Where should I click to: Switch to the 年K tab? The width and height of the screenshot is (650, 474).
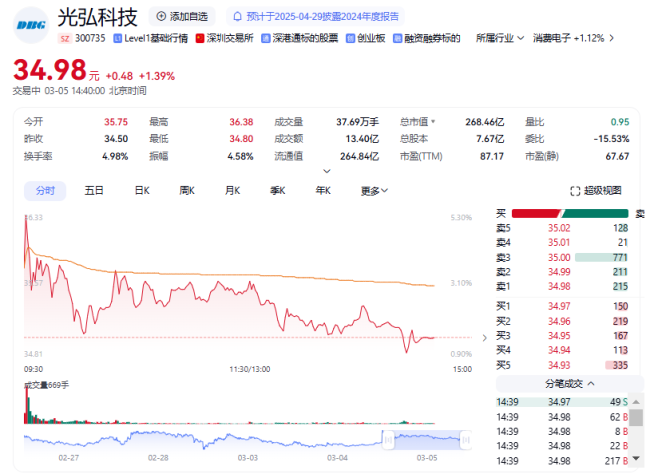tap(323, 191)
